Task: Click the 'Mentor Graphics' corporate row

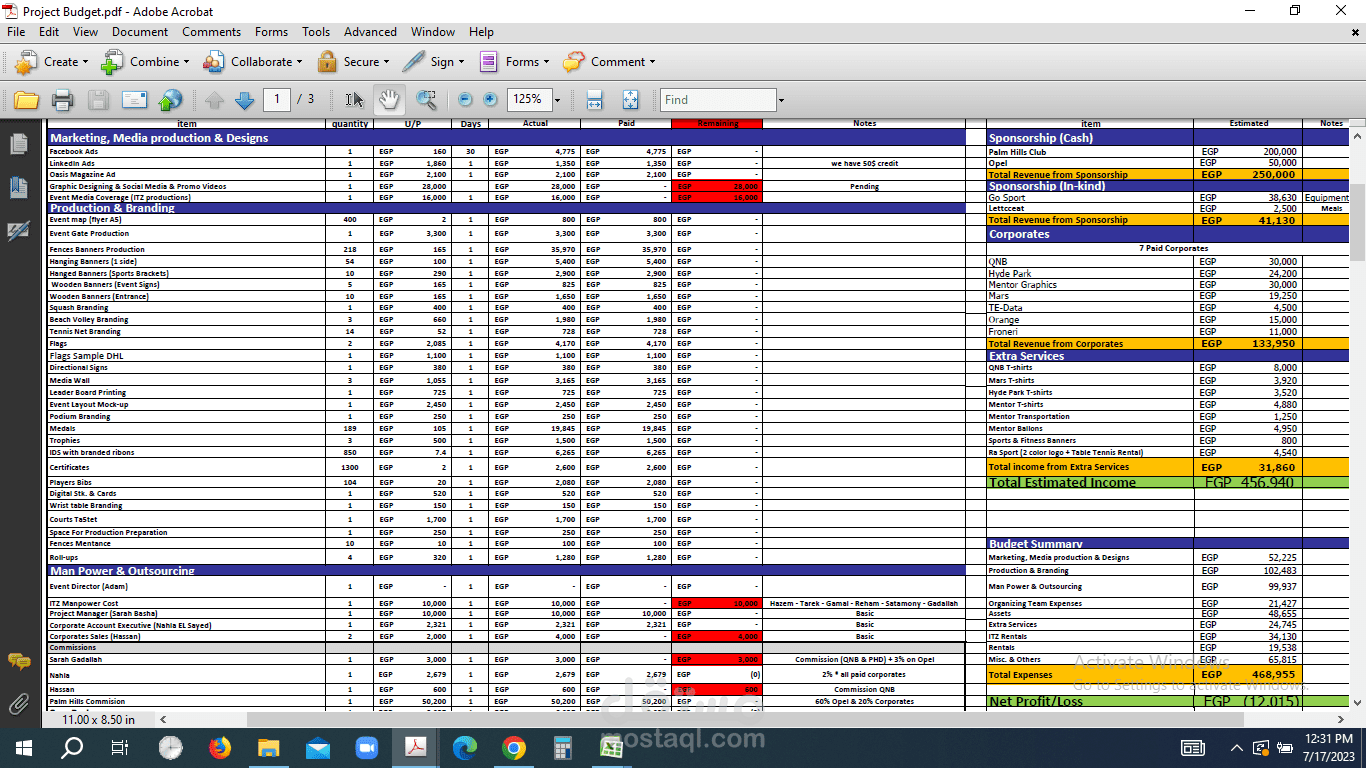Action: tap(1022, 285)
